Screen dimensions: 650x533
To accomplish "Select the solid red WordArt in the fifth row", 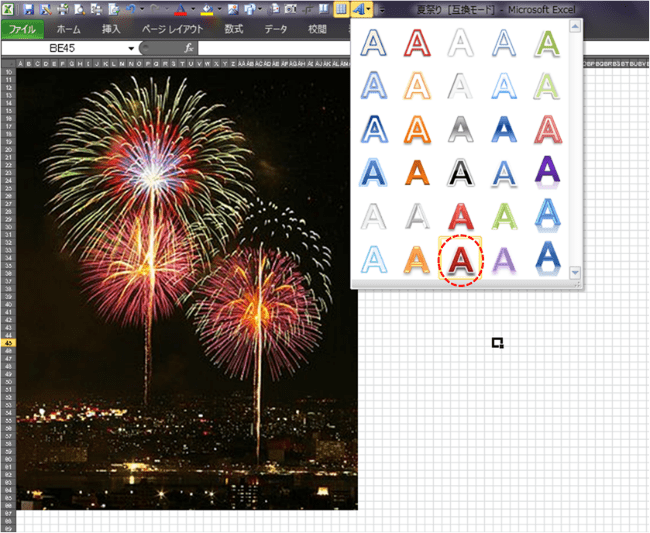I will coord(461,216).
